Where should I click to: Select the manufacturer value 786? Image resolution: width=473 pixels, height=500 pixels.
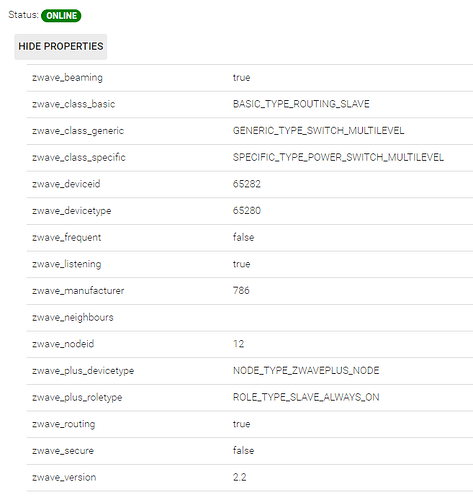point(241,291)
